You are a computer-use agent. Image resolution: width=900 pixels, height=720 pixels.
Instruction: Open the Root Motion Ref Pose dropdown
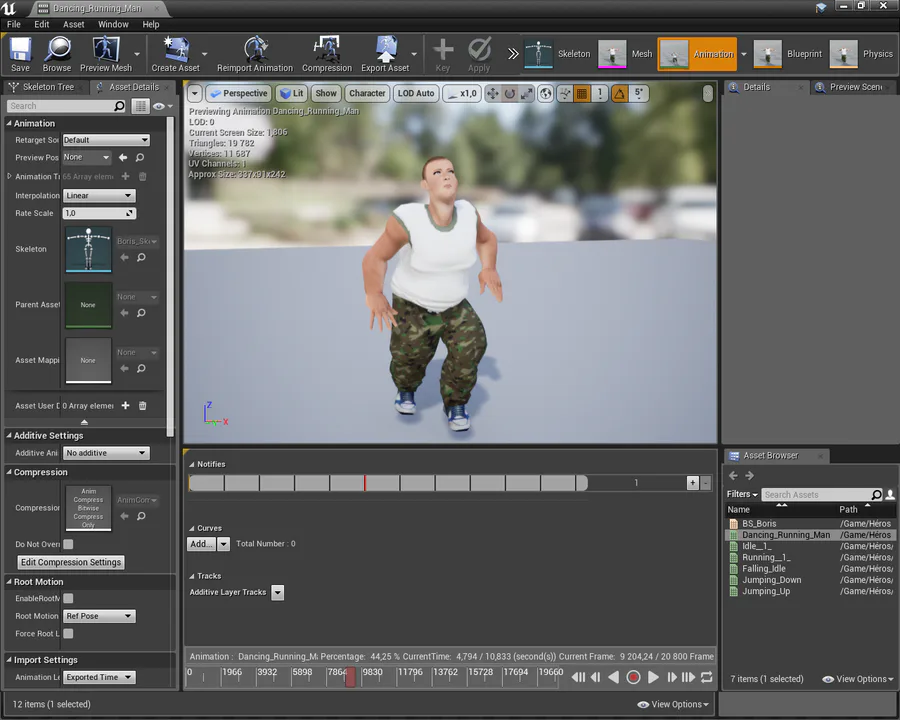click(98, 616)
